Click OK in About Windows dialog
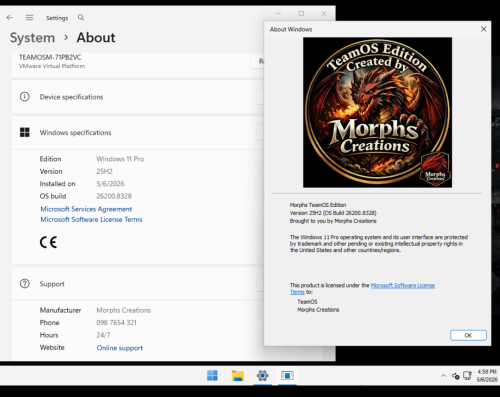This screenshot has width=500, height=397. 468,335
